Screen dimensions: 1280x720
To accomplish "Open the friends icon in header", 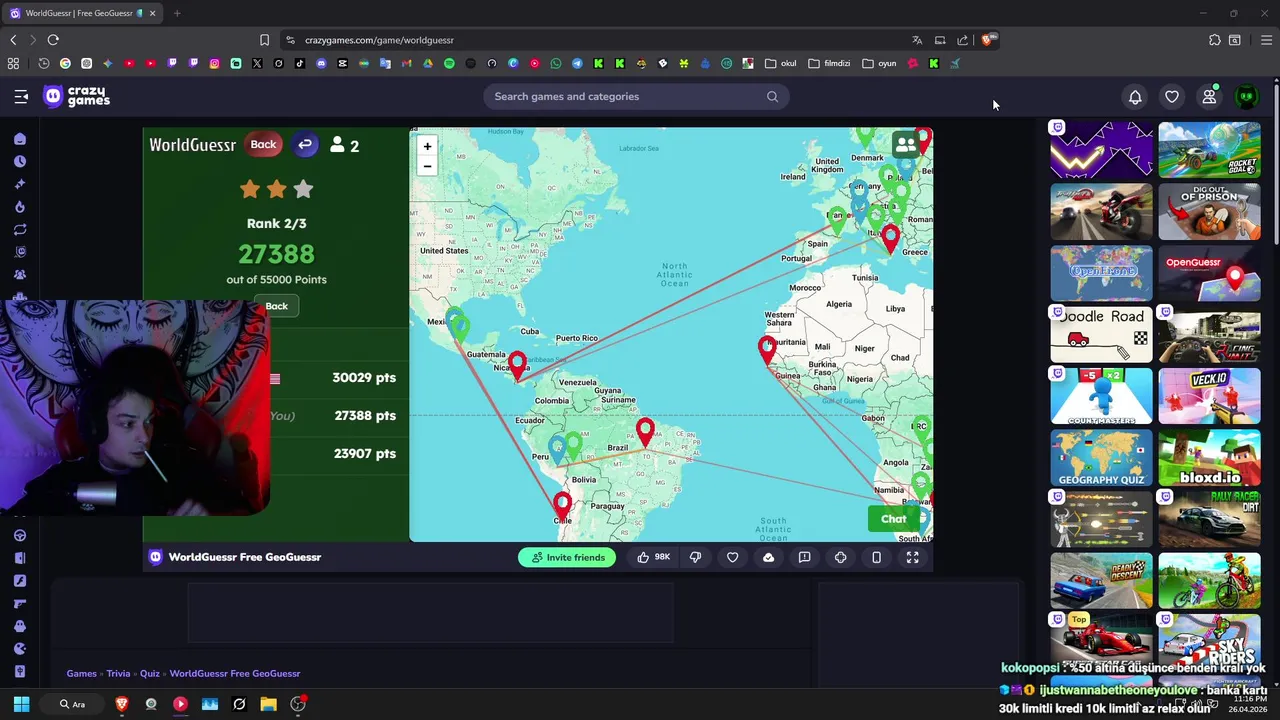I will (1209, 97).
